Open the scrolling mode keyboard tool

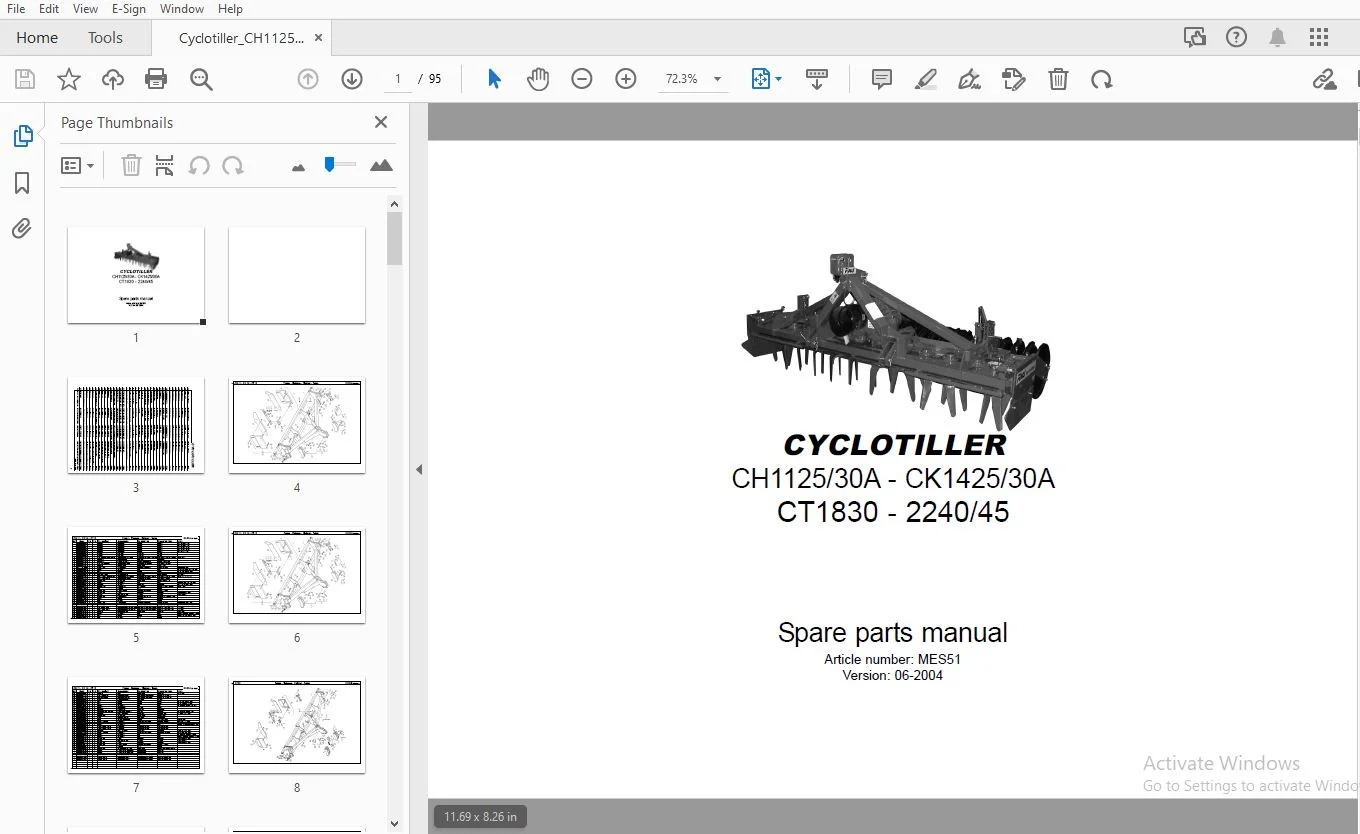coord(817,79)
